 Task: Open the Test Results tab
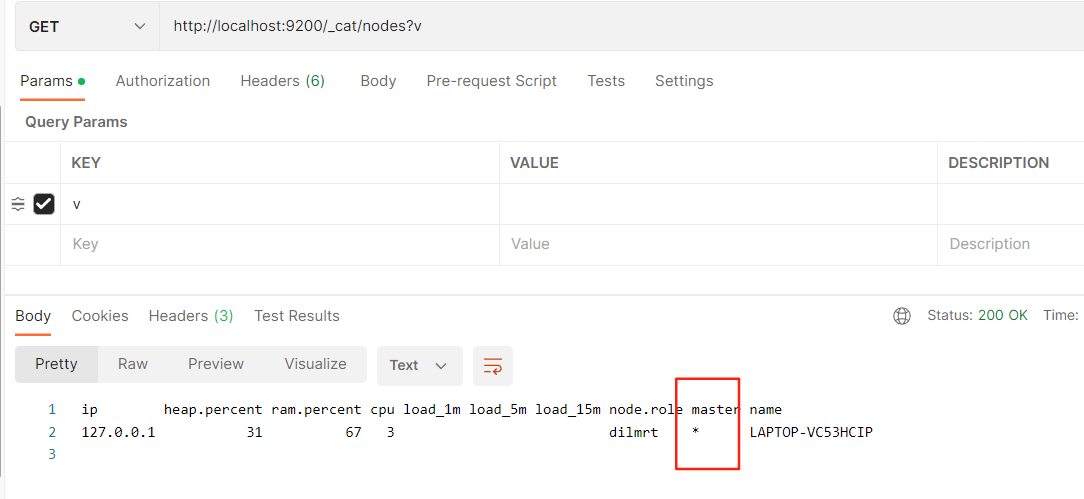(297, 316)
